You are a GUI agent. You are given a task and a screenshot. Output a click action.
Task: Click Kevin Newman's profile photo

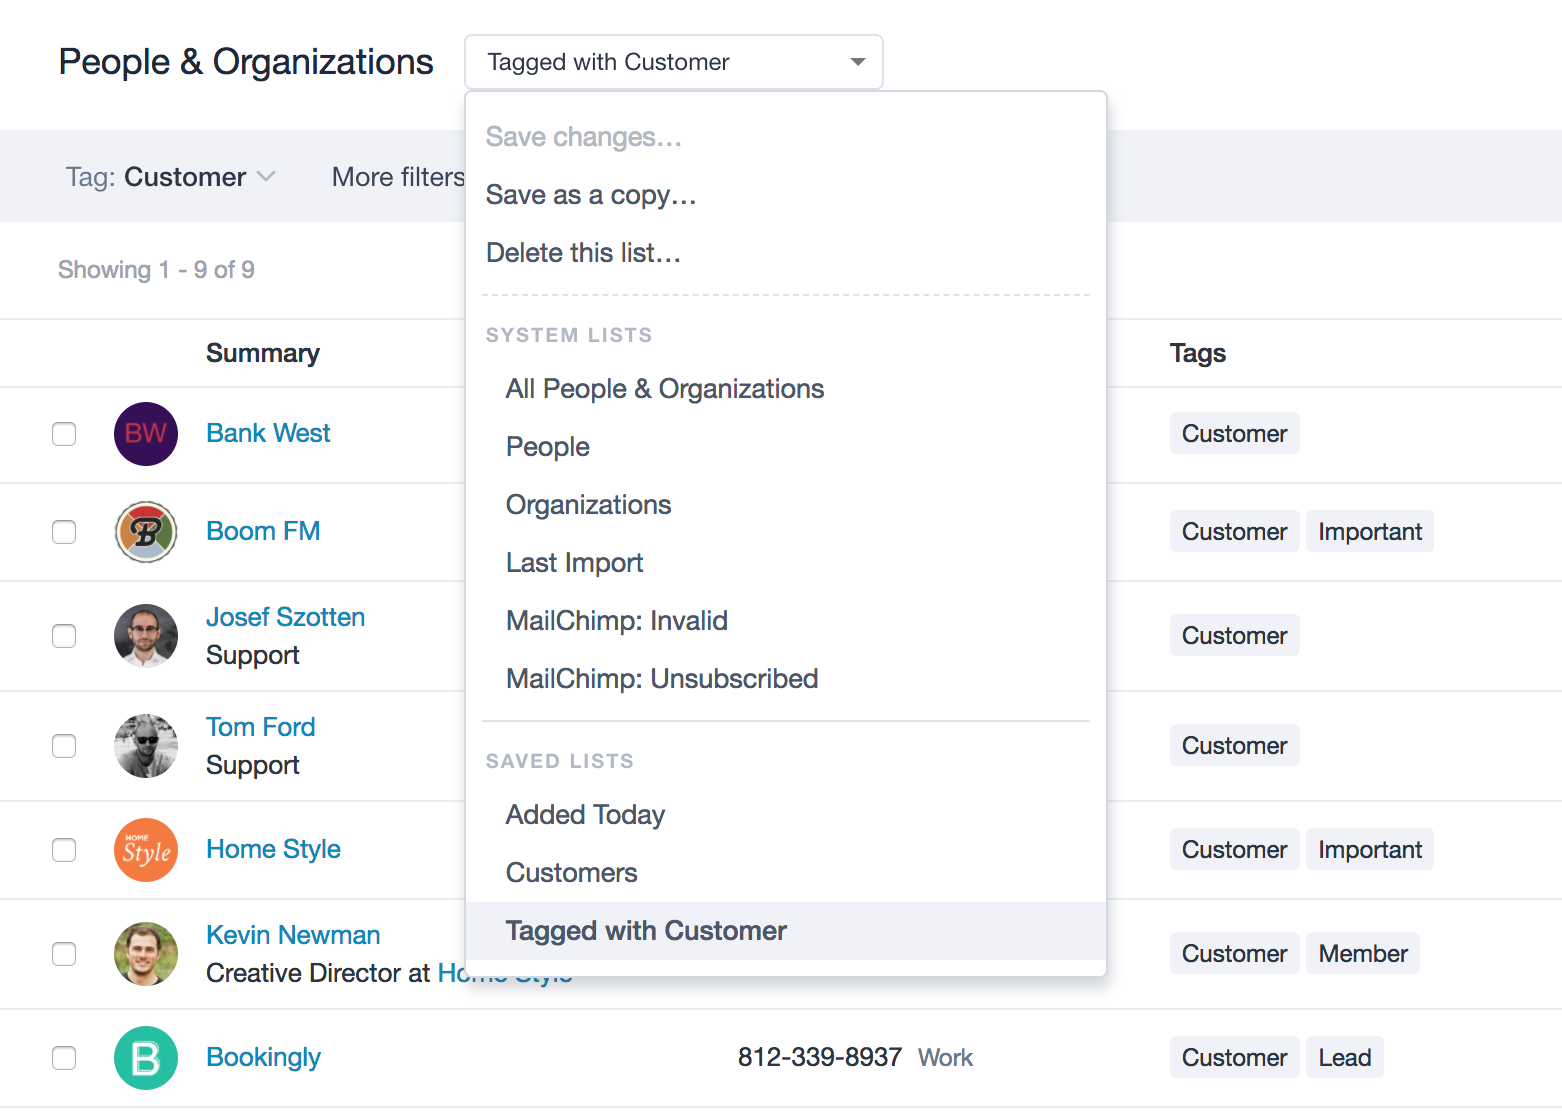pos(146,954)
